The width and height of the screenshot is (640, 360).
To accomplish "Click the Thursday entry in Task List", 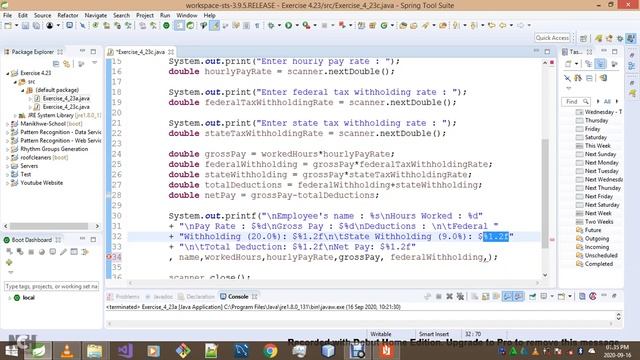I will pos(596,120).
